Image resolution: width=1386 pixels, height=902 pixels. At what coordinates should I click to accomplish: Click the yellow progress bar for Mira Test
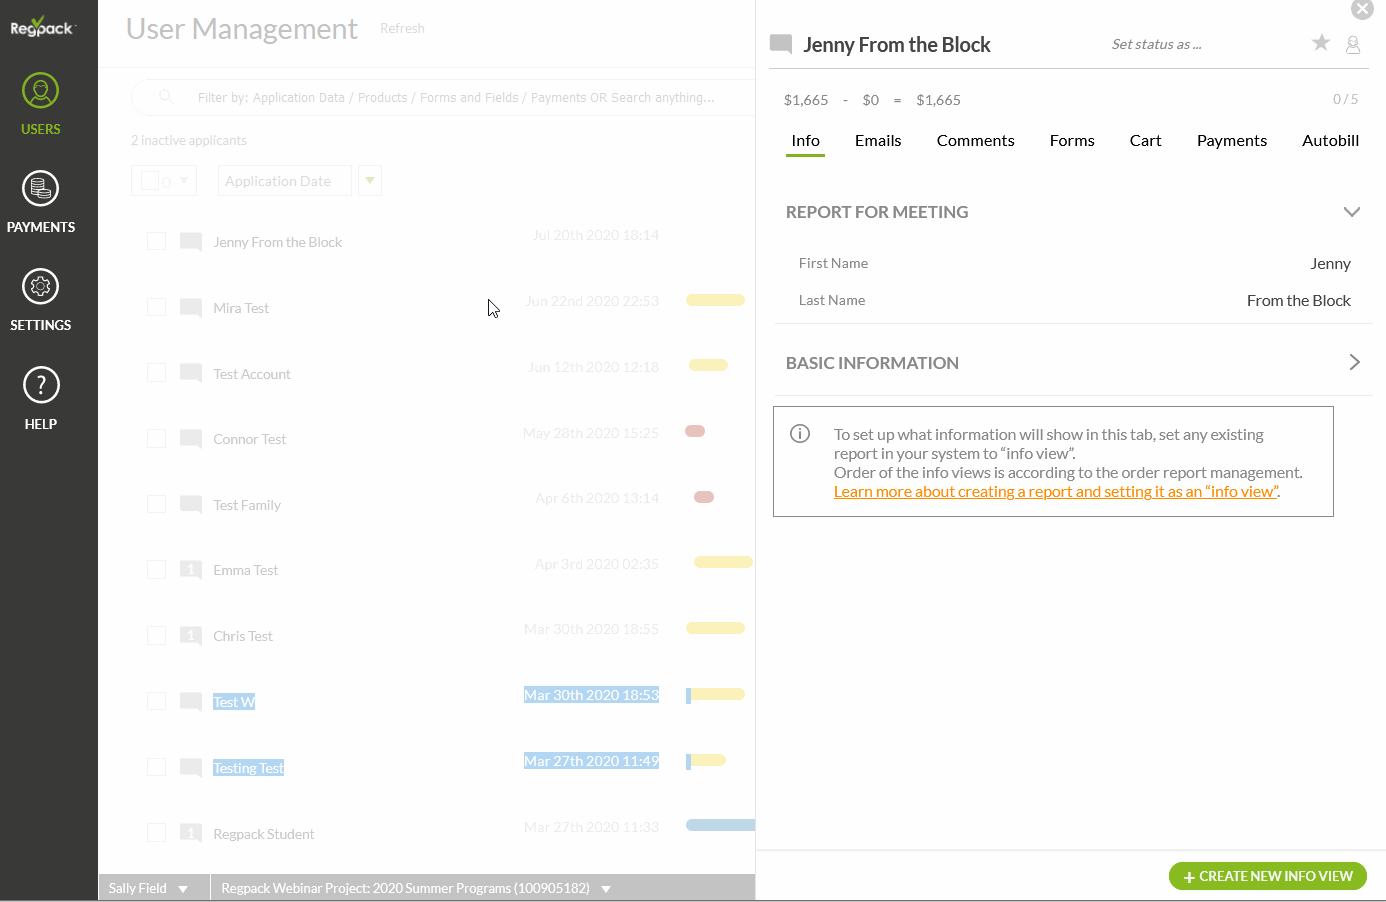click(715, 300)
